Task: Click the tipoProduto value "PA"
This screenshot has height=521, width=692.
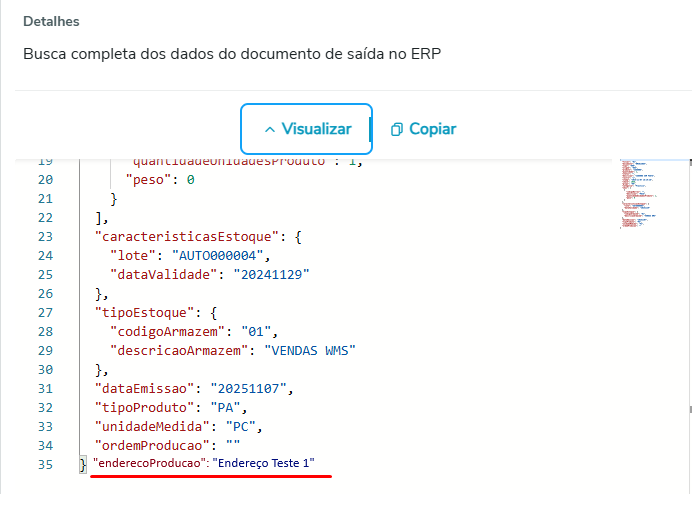Action: coord(225,407)
